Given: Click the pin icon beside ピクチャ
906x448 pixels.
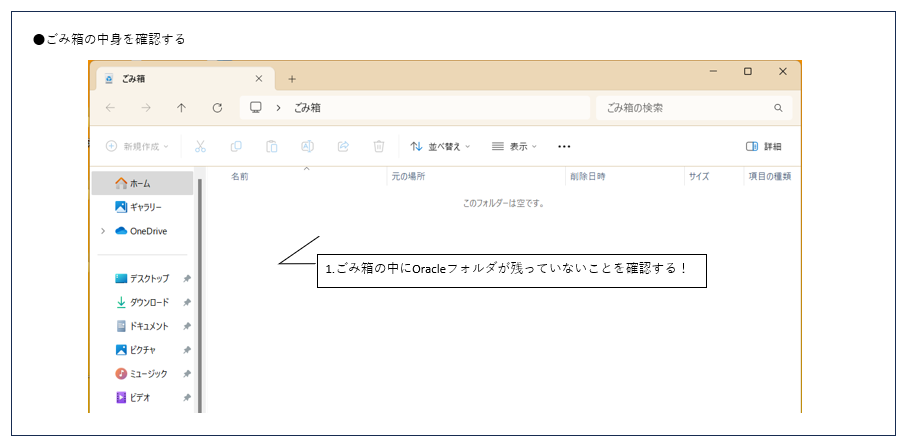Looking at the screenshot, I should pos(187,350).
